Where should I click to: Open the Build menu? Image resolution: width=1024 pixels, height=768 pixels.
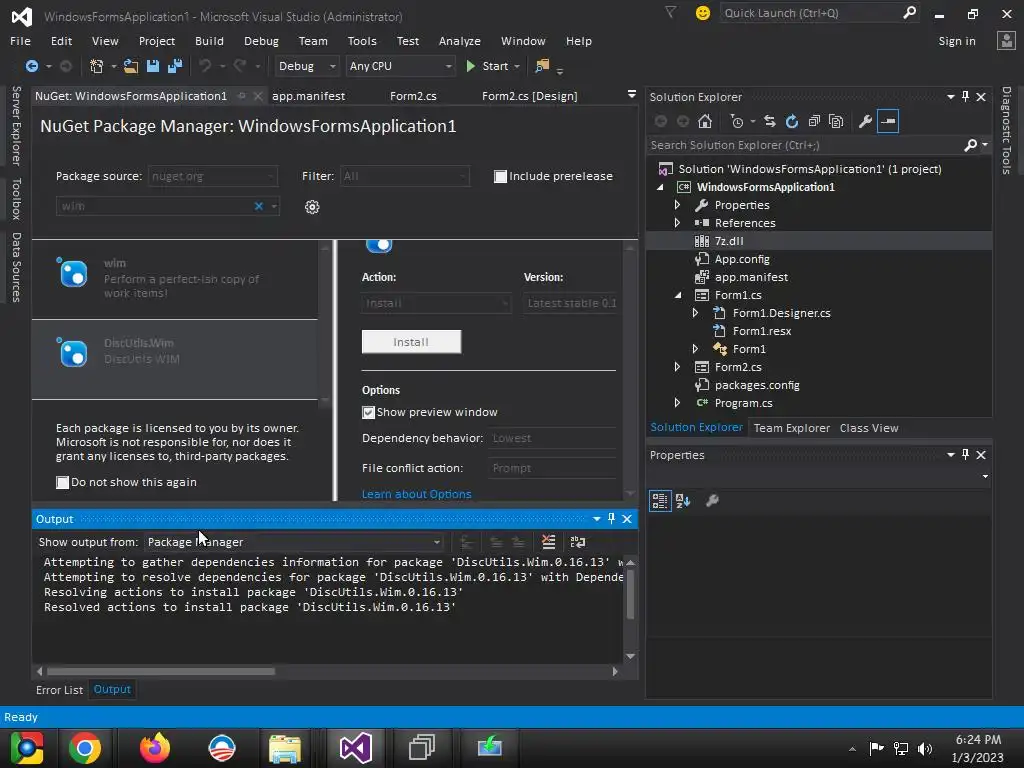(x=209, y=41)
